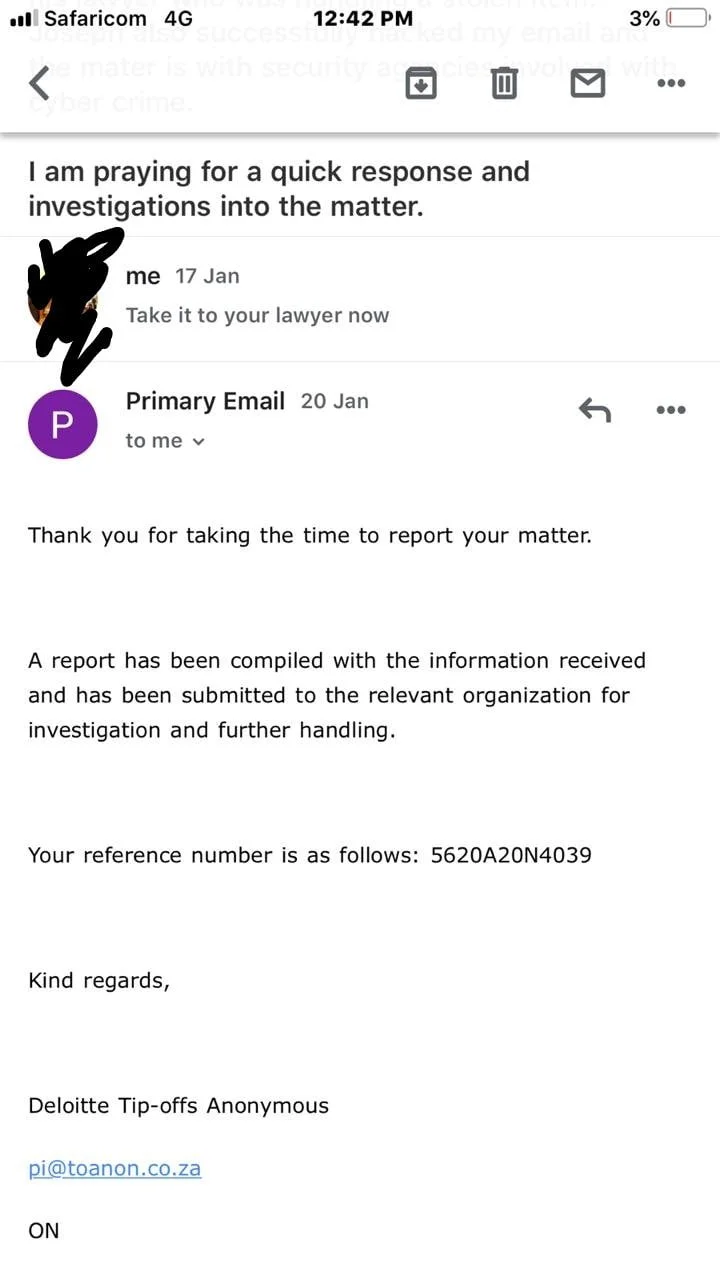Tap the 20 Jan message date
The width and height of the screenshot is (720, 1280).
point(335,401)
